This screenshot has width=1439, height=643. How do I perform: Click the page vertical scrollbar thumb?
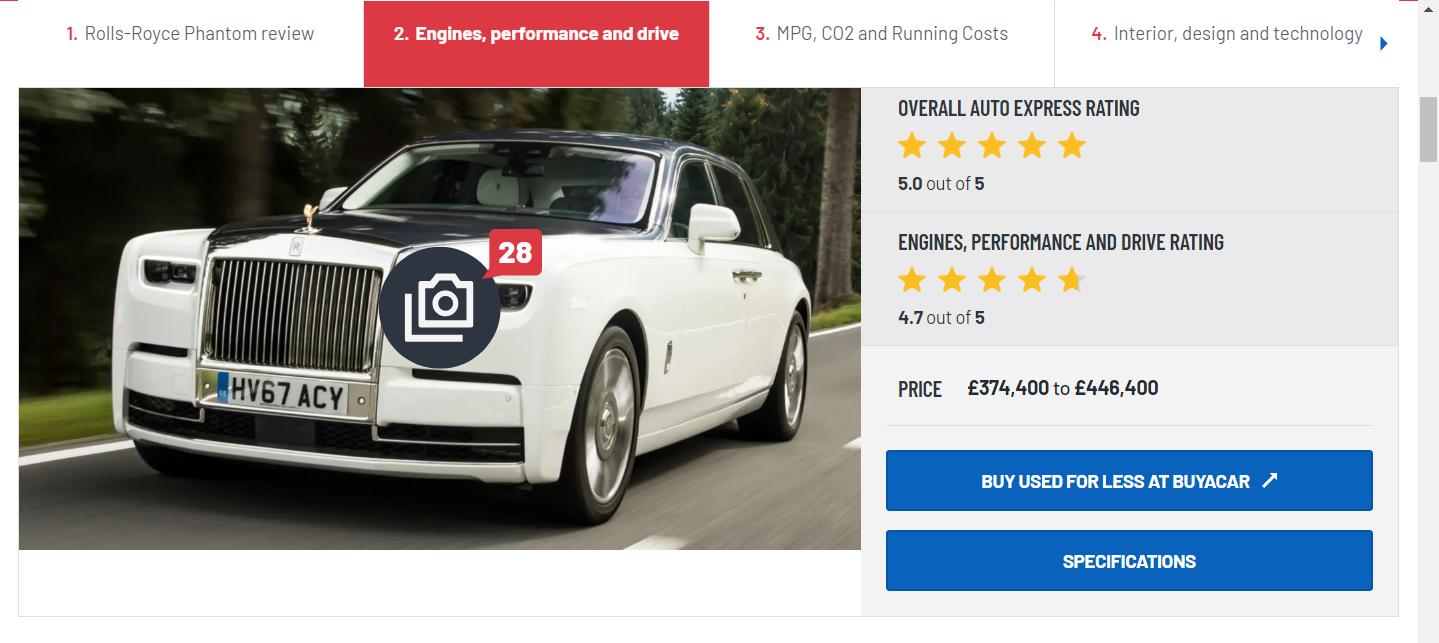point(1428,130)
